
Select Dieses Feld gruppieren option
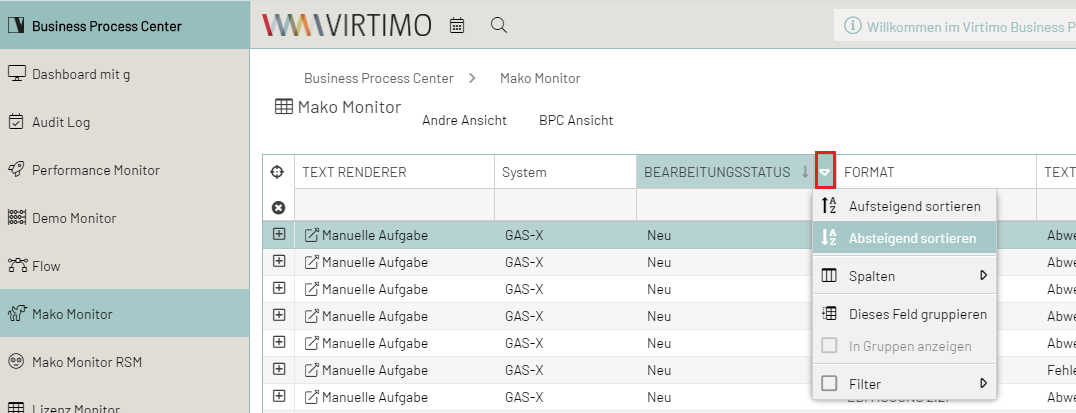917,314
